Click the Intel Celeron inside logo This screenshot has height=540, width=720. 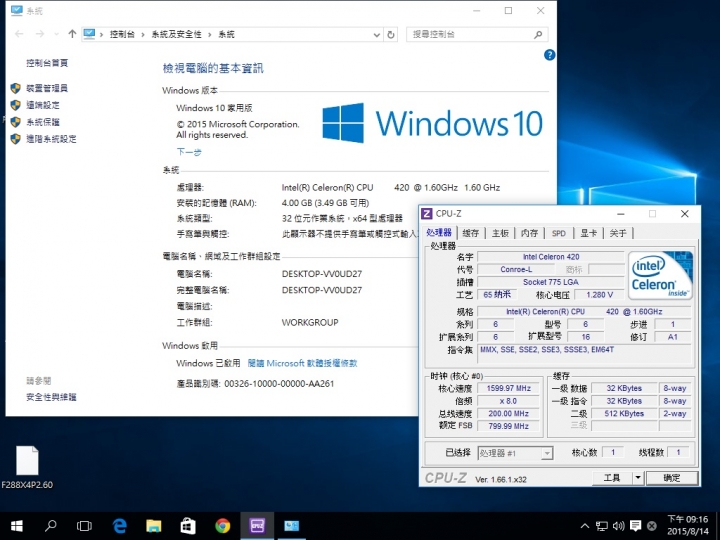660,275
